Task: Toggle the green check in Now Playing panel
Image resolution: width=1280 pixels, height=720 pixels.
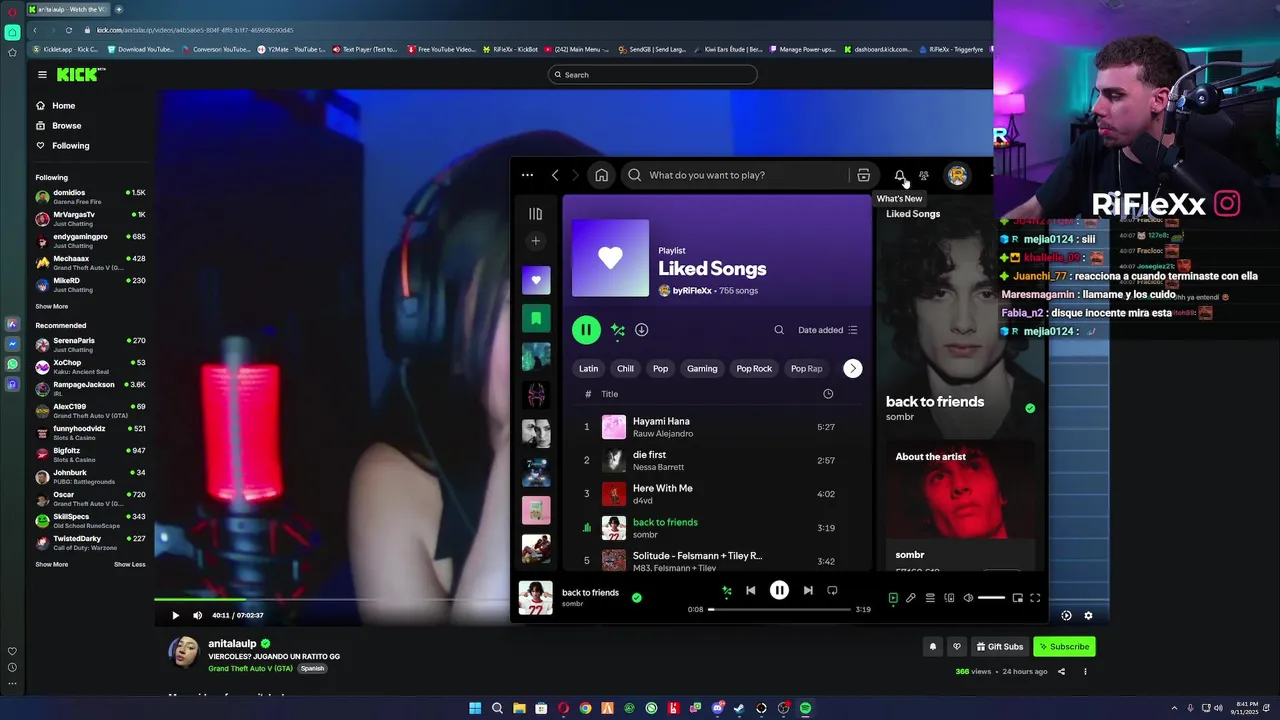Action: (x=1030, y=408)
